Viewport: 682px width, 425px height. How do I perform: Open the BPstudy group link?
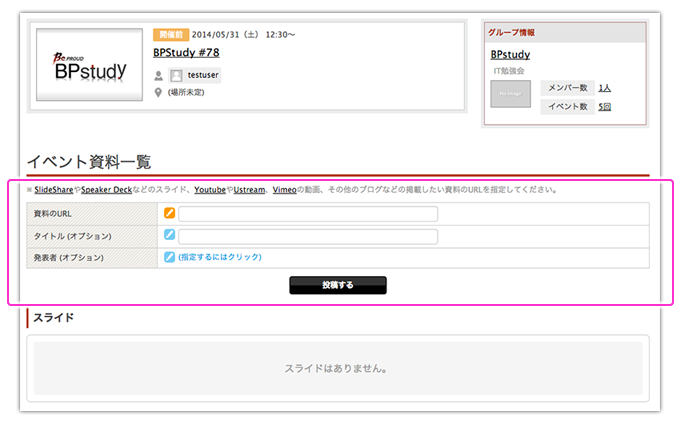tap(510, 55)
